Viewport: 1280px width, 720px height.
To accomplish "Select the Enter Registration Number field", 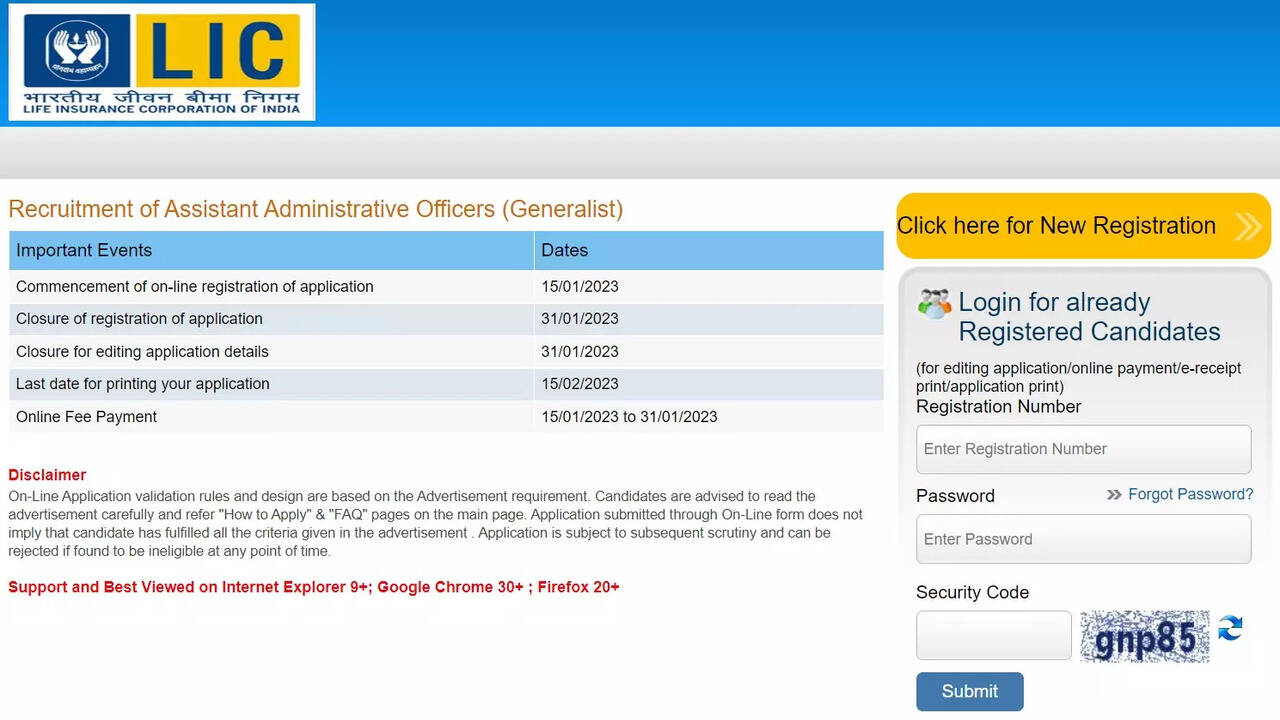I will point(1083,449).
